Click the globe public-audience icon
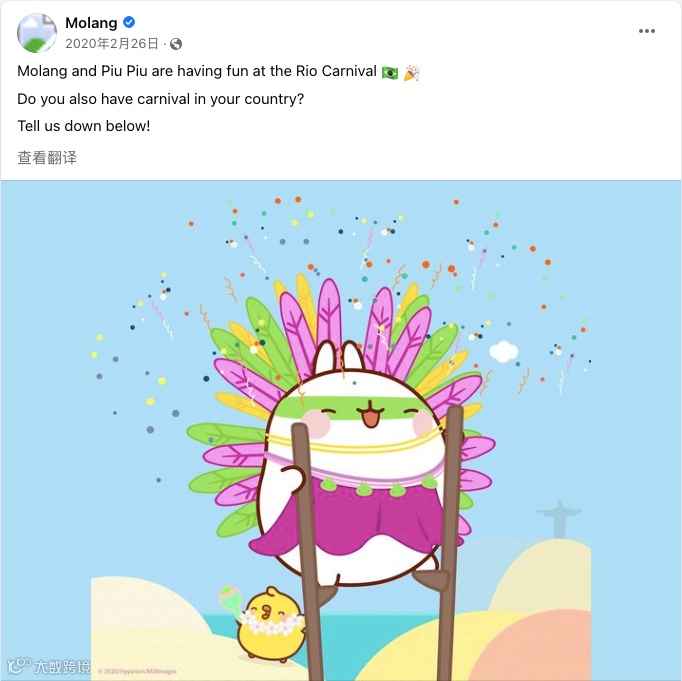This screenshot has width=682, height=681. point(176,44)
